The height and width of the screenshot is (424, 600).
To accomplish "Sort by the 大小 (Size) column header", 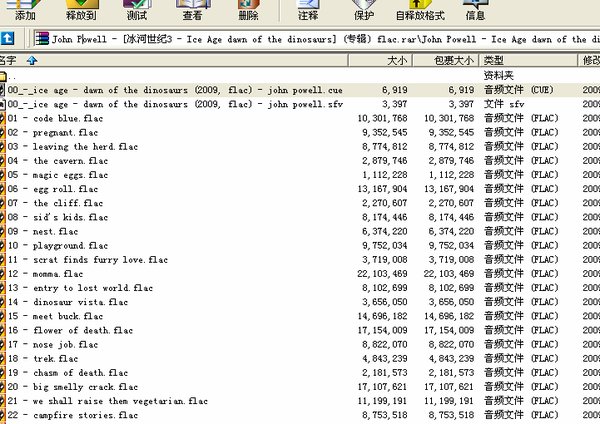I will 380,60.
